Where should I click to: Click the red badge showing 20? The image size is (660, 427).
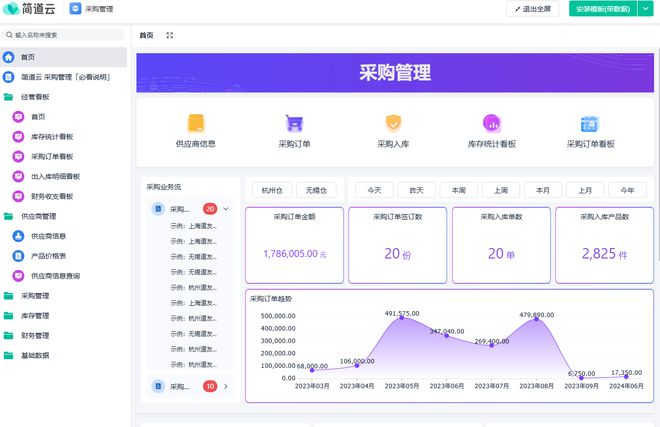pos(210,209)
